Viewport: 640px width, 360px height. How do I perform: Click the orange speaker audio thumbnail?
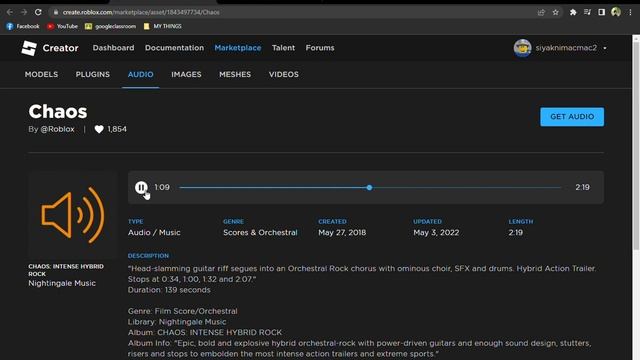point(73,215)
